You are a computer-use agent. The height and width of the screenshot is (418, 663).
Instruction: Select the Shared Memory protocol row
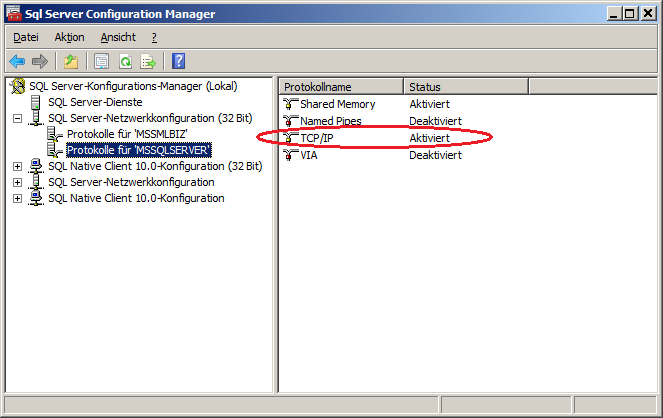(x=338, y=104)
